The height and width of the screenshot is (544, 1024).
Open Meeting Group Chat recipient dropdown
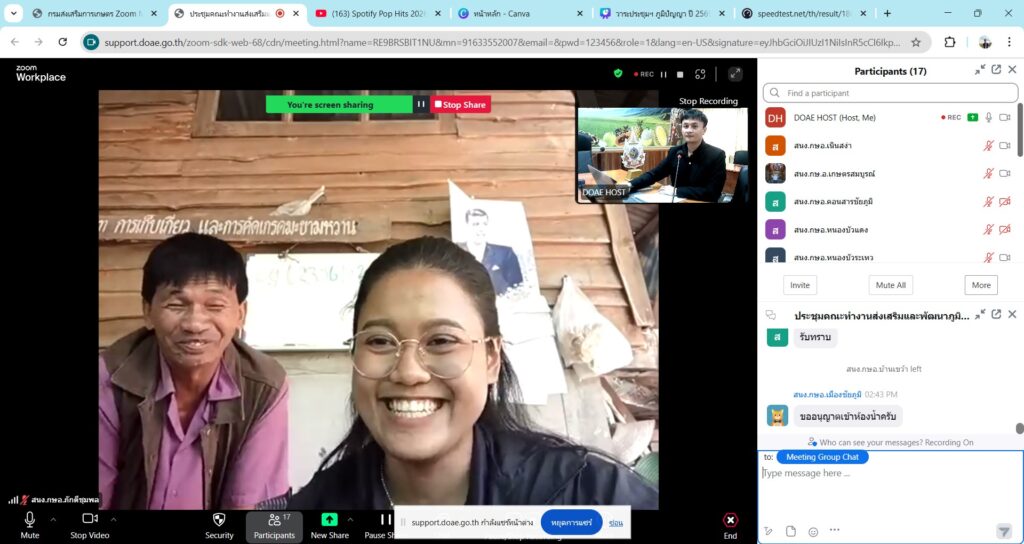click(x=822, y=457)
